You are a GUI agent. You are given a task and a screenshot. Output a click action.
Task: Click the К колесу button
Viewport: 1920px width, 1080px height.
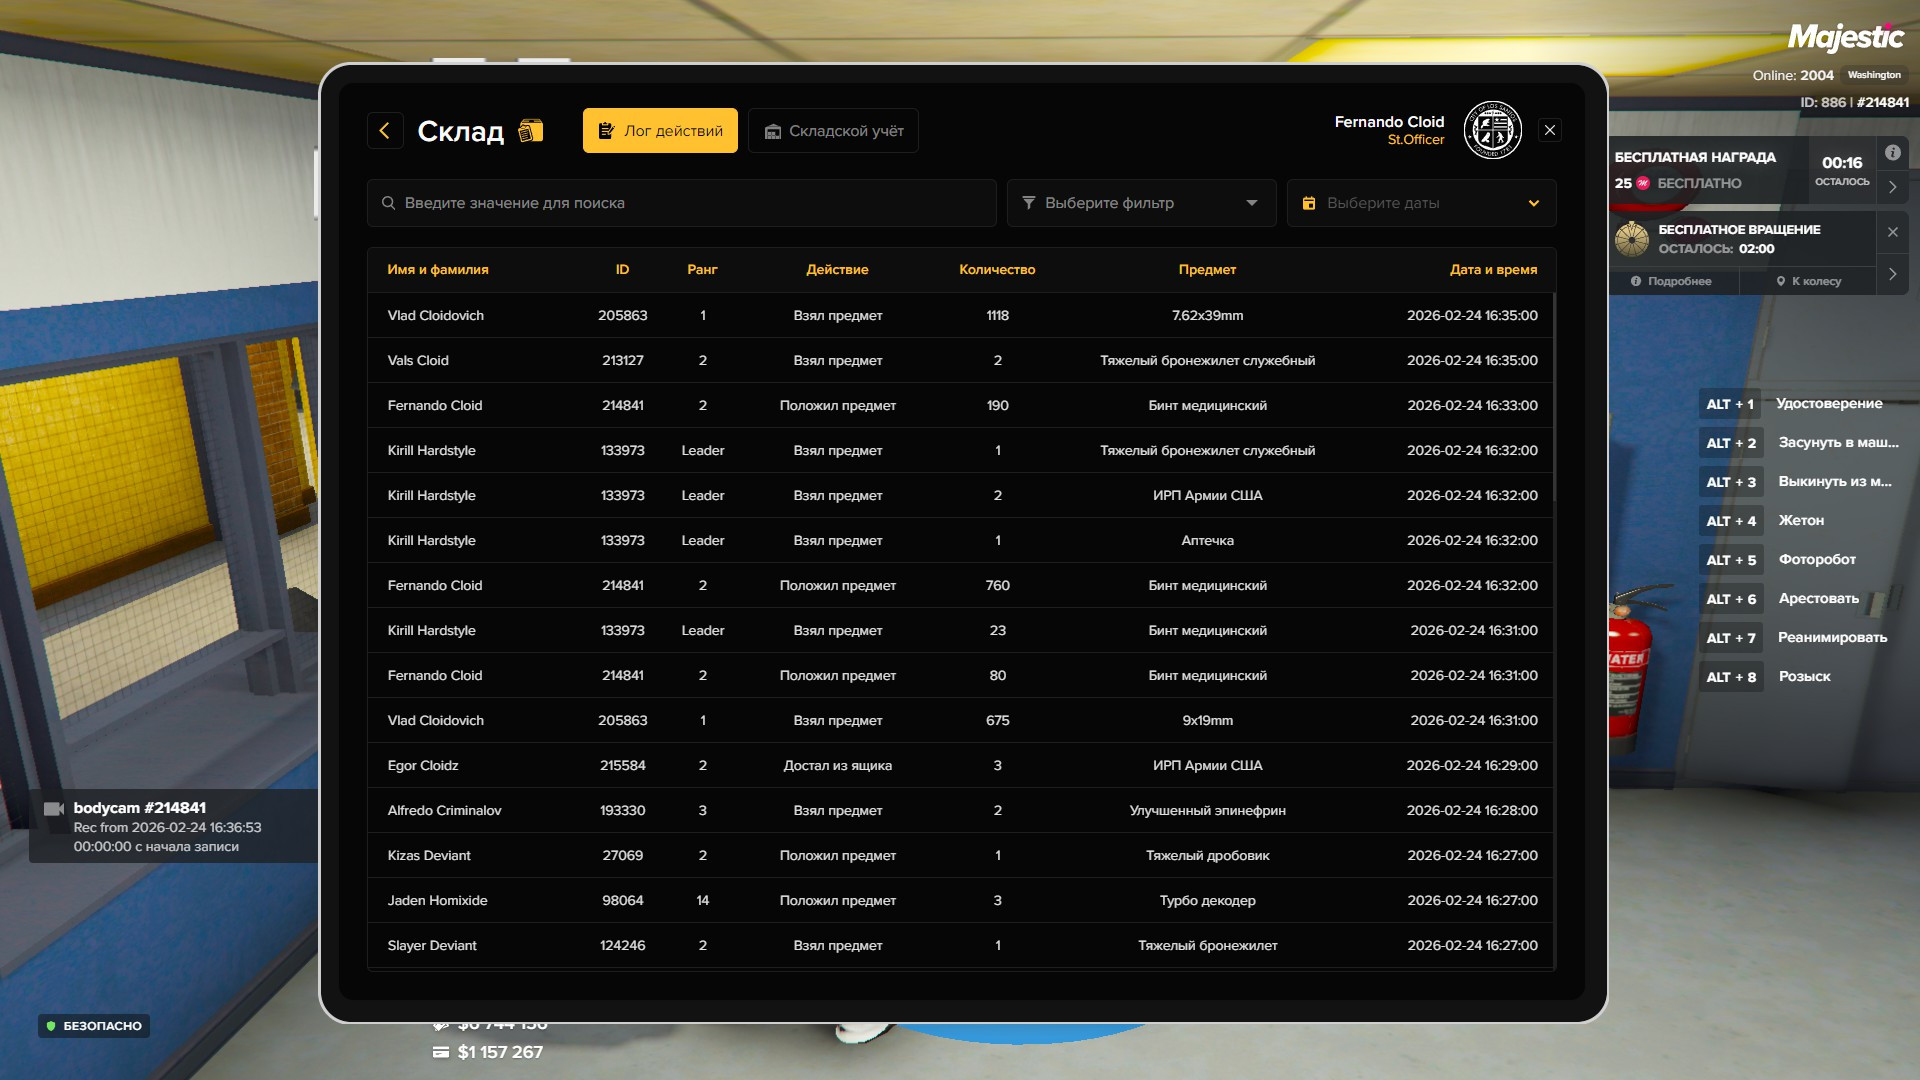pyautogui.click(x=1808, y=282)
